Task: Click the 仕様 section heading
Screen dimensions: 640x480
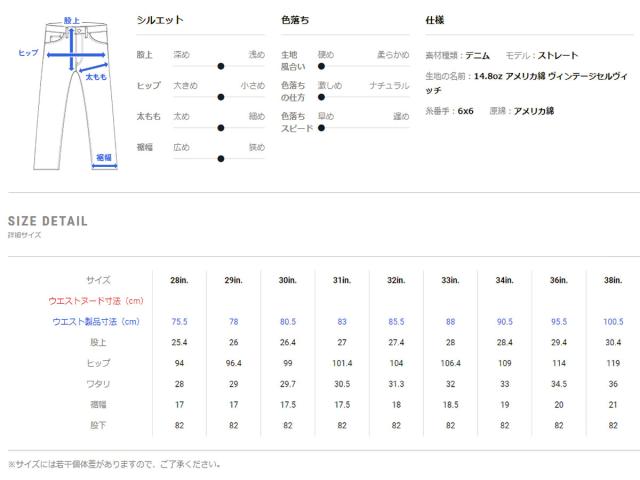Action: point(435,20)
